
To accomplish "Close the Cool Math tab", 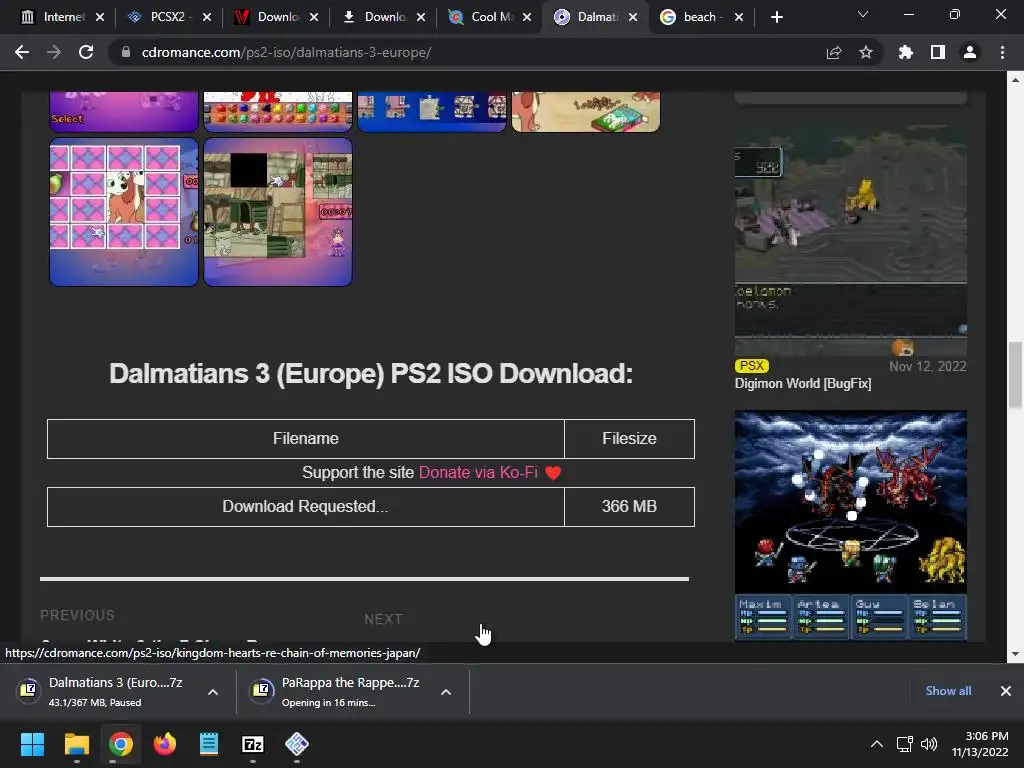I will coord(527,17).
